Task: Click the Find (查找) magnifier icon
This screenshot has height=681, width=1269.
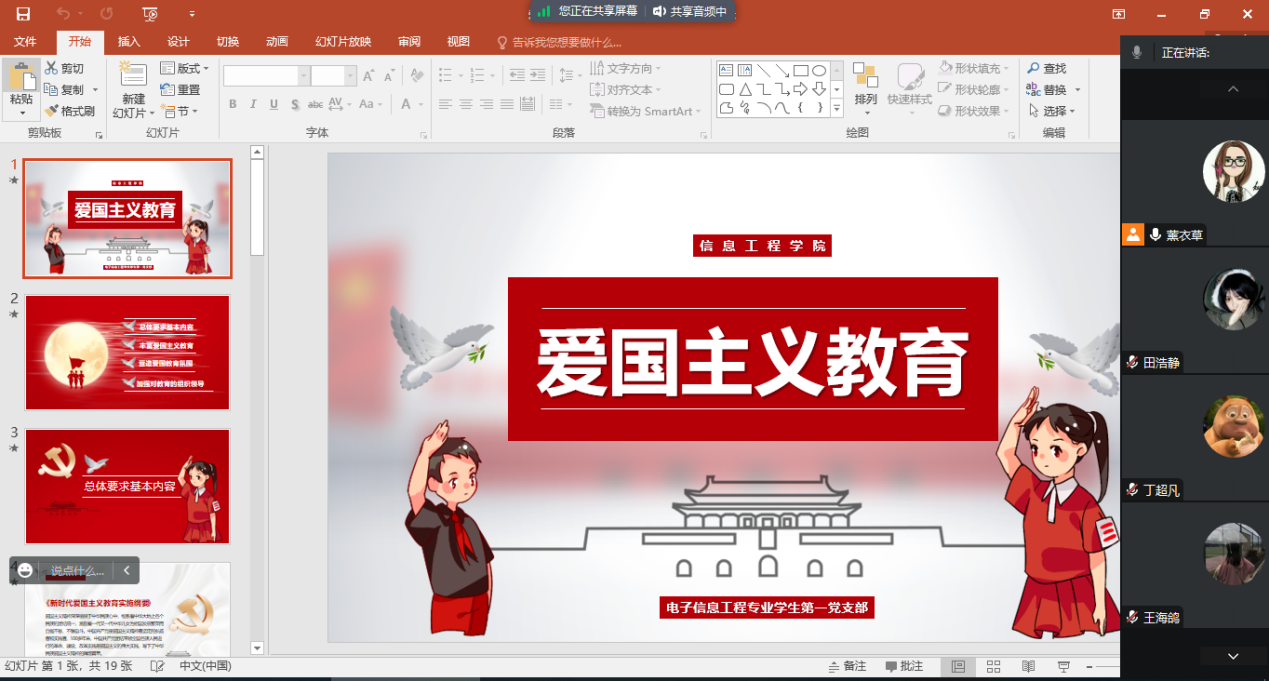Action: point(1033,68)
